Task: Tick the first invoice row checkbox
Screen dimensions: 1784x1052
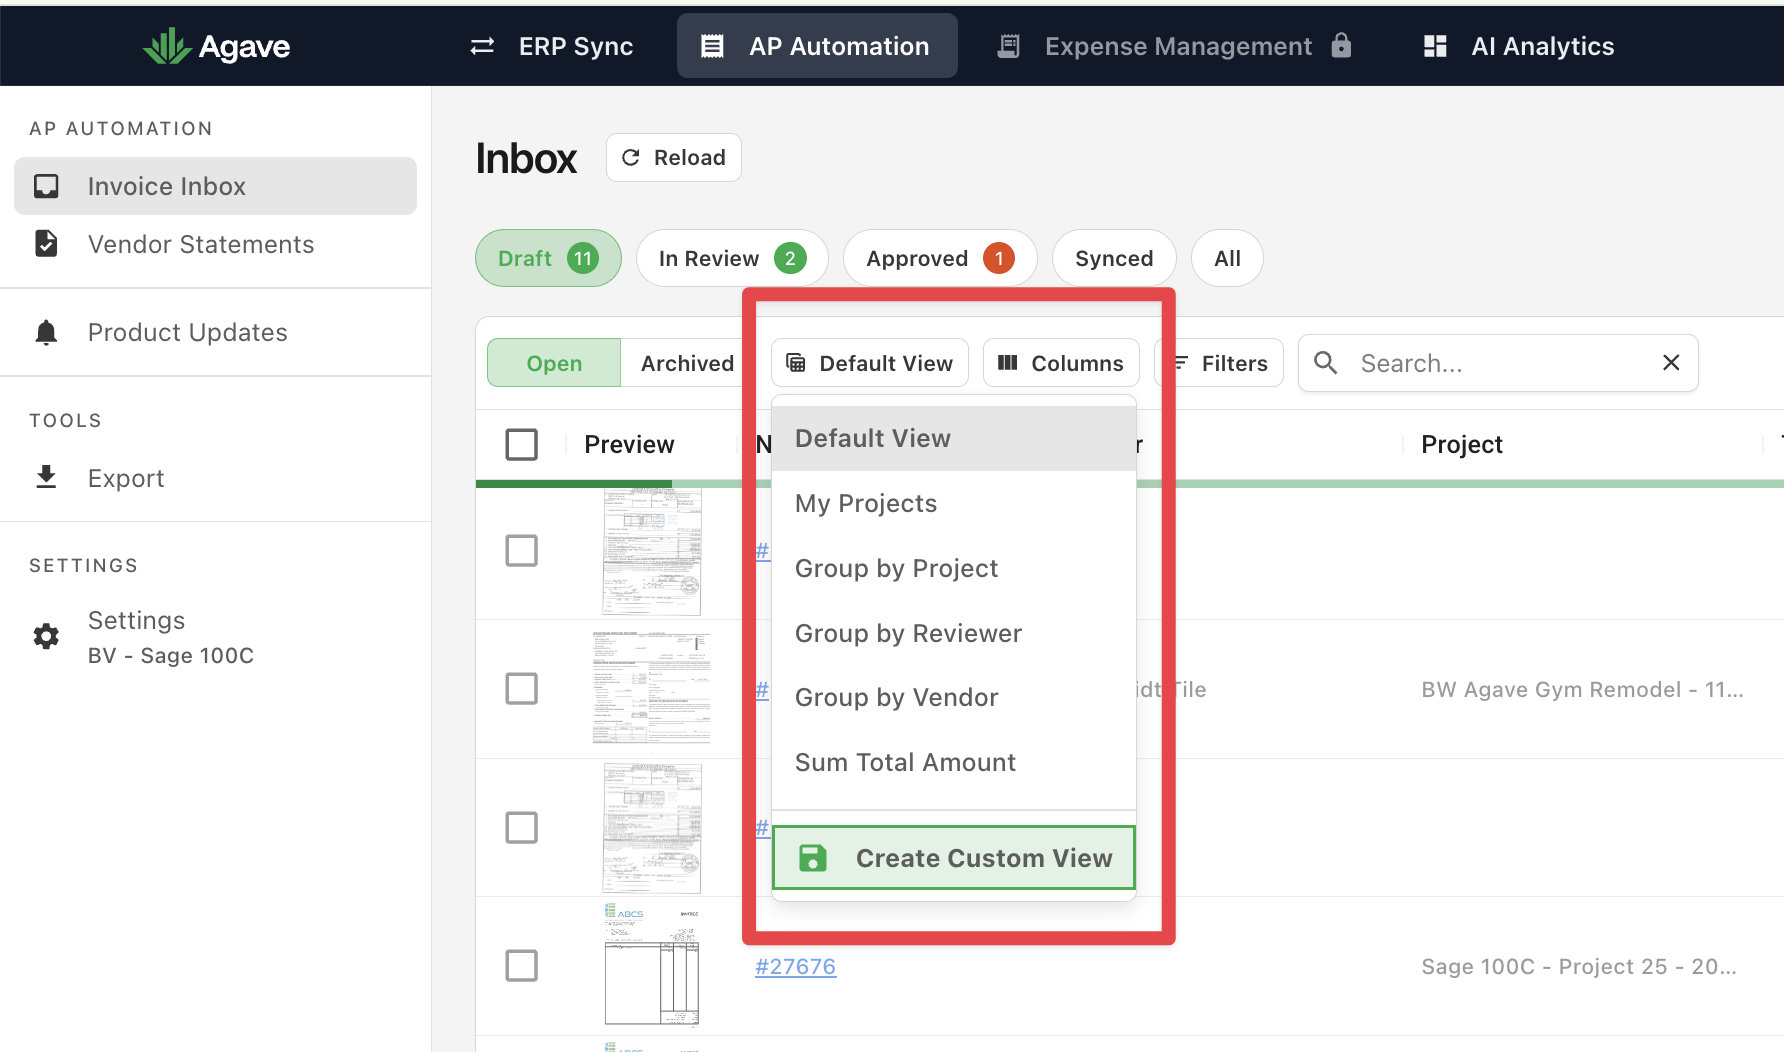Action: [x=521, y=550]
